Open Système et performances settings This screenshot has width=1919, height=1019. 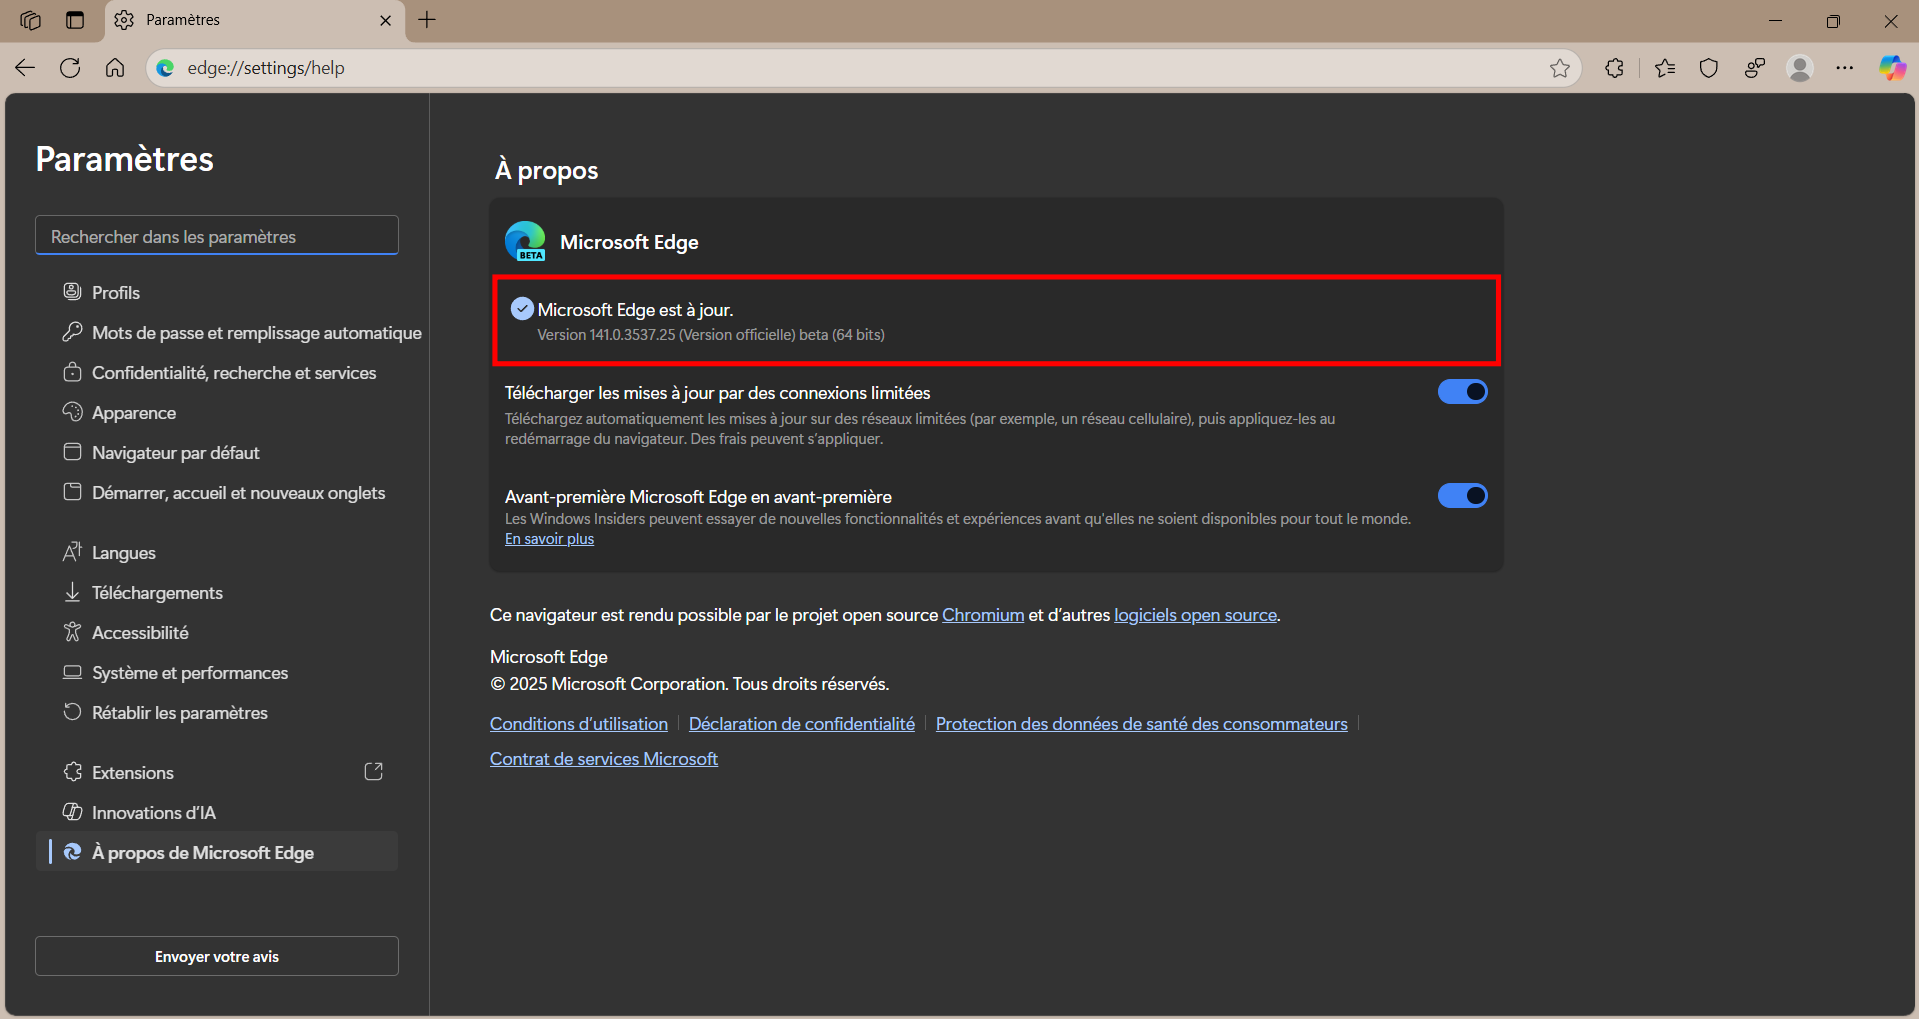click(189, 672)
